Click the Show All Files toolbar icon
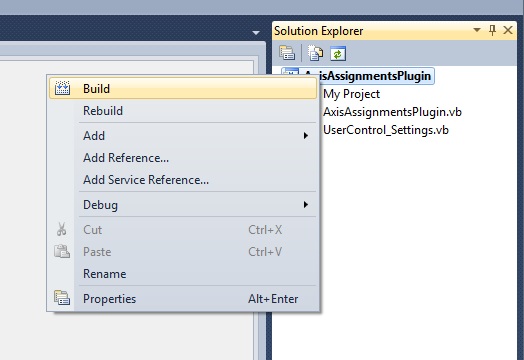 (x=315, y=53)
